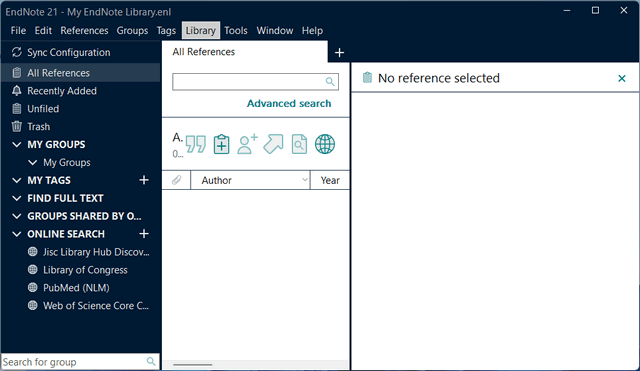This screenshot has height=371, width=640.
Task: Open the Edit menu
Action: [43, 31]
